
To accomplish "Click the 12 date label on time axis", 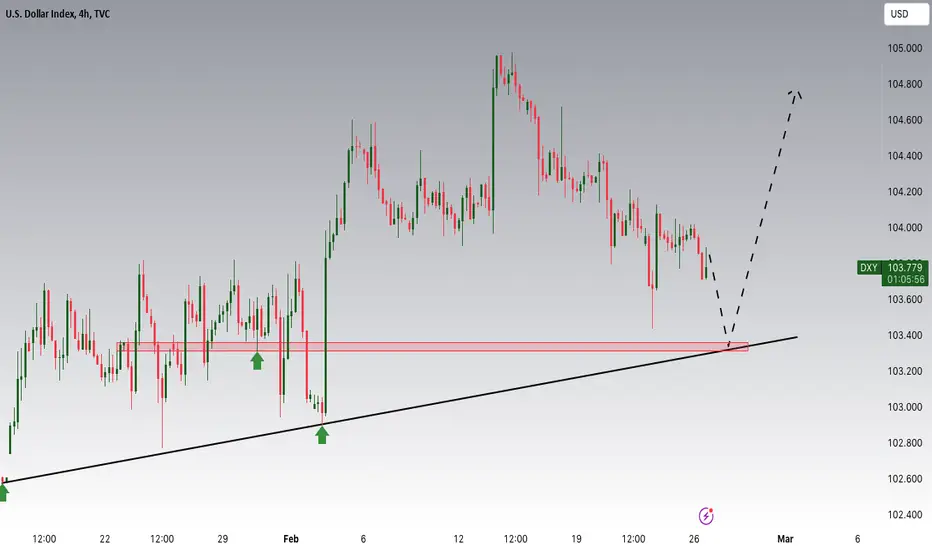I will [458, 539].
